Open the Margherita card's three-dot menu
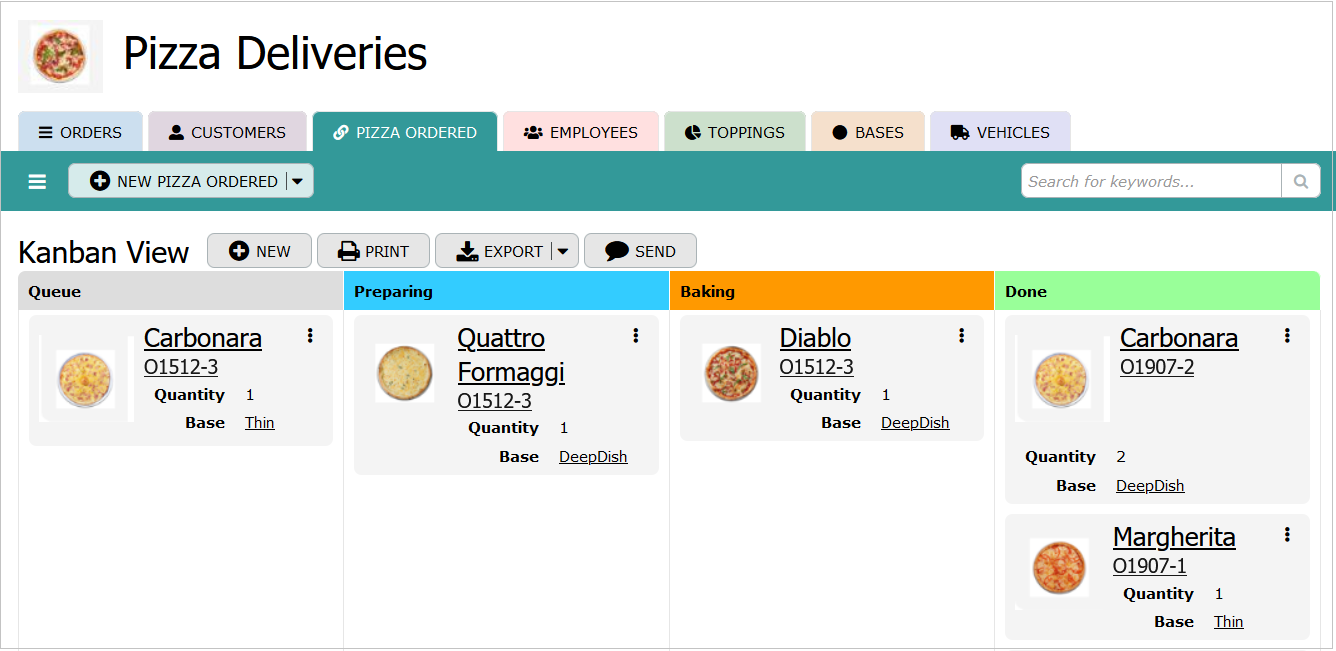Image resolution: width=1336 pixels, height=651 pixels. (1287, 535)
